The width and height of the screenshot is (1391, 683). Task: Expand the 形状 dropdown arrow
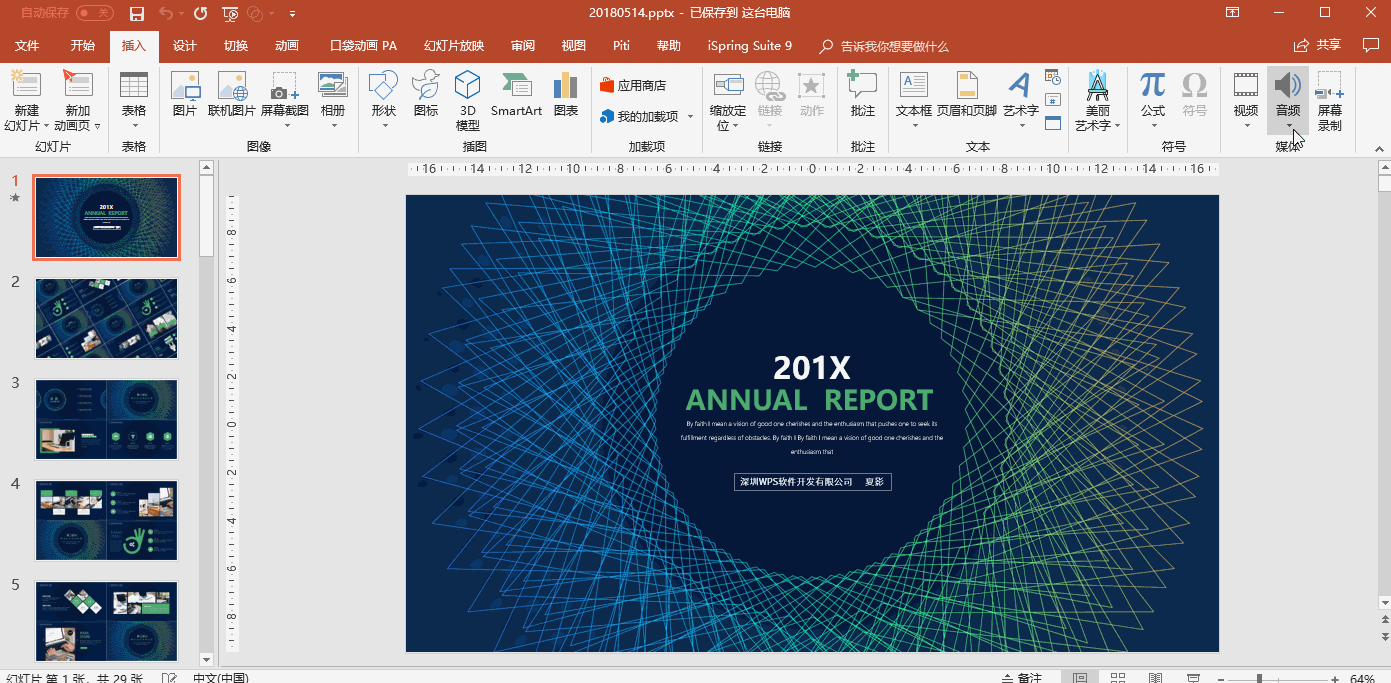tap(384, 126)
